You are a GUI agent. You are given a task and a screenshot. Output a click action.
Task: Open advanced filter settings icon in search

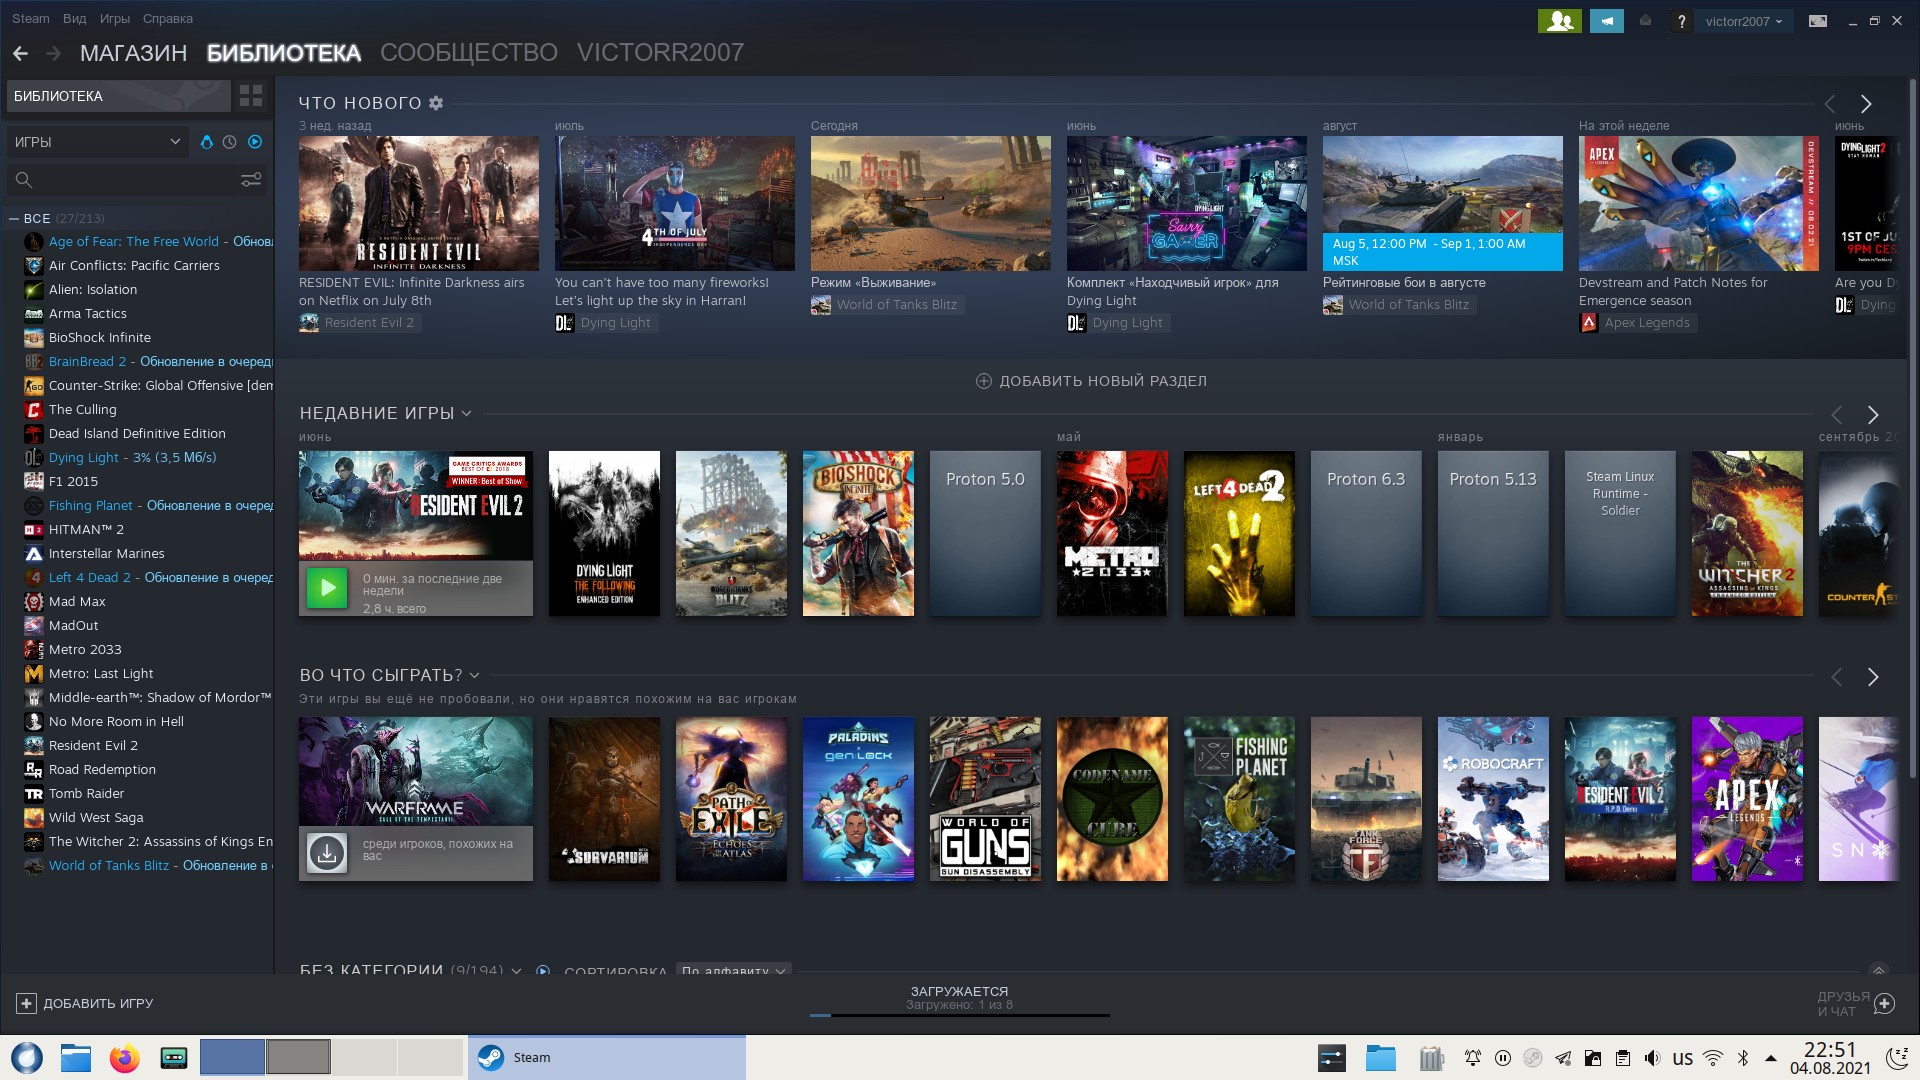click(251, 180)
